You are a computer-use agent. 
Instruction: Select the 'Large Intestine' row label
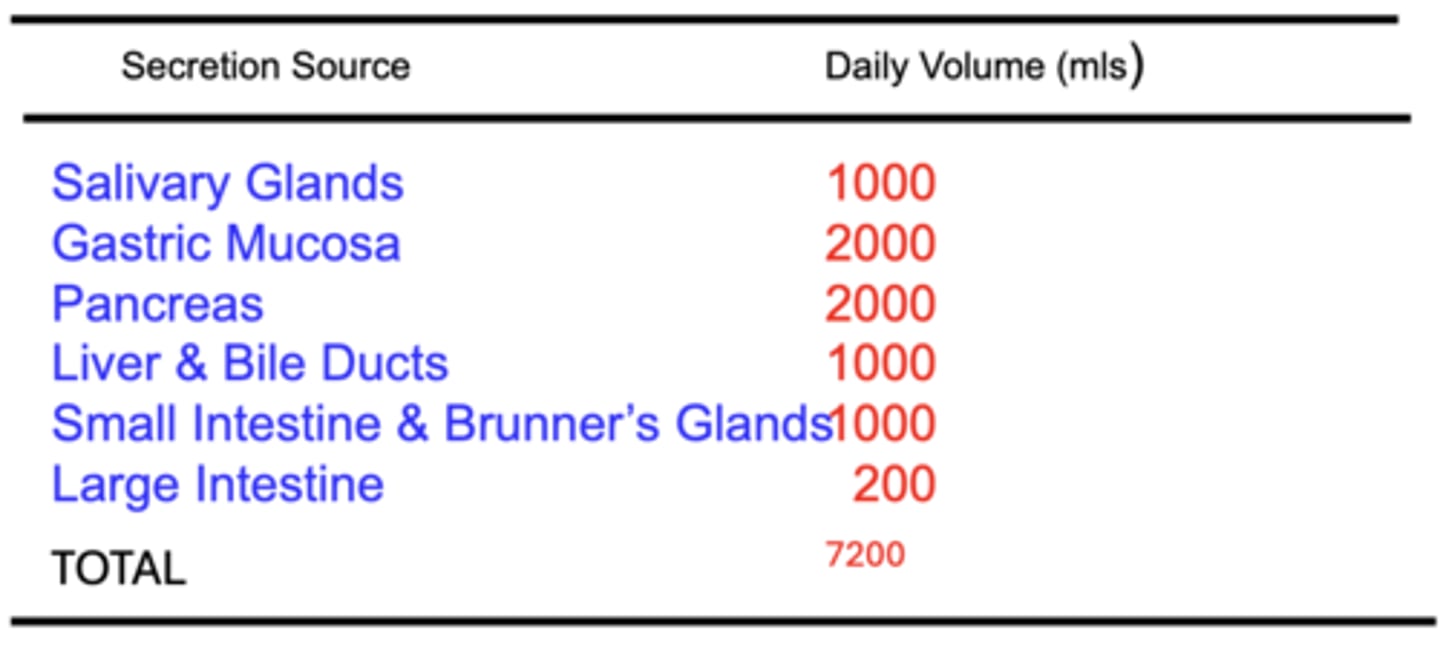[217, 485]
